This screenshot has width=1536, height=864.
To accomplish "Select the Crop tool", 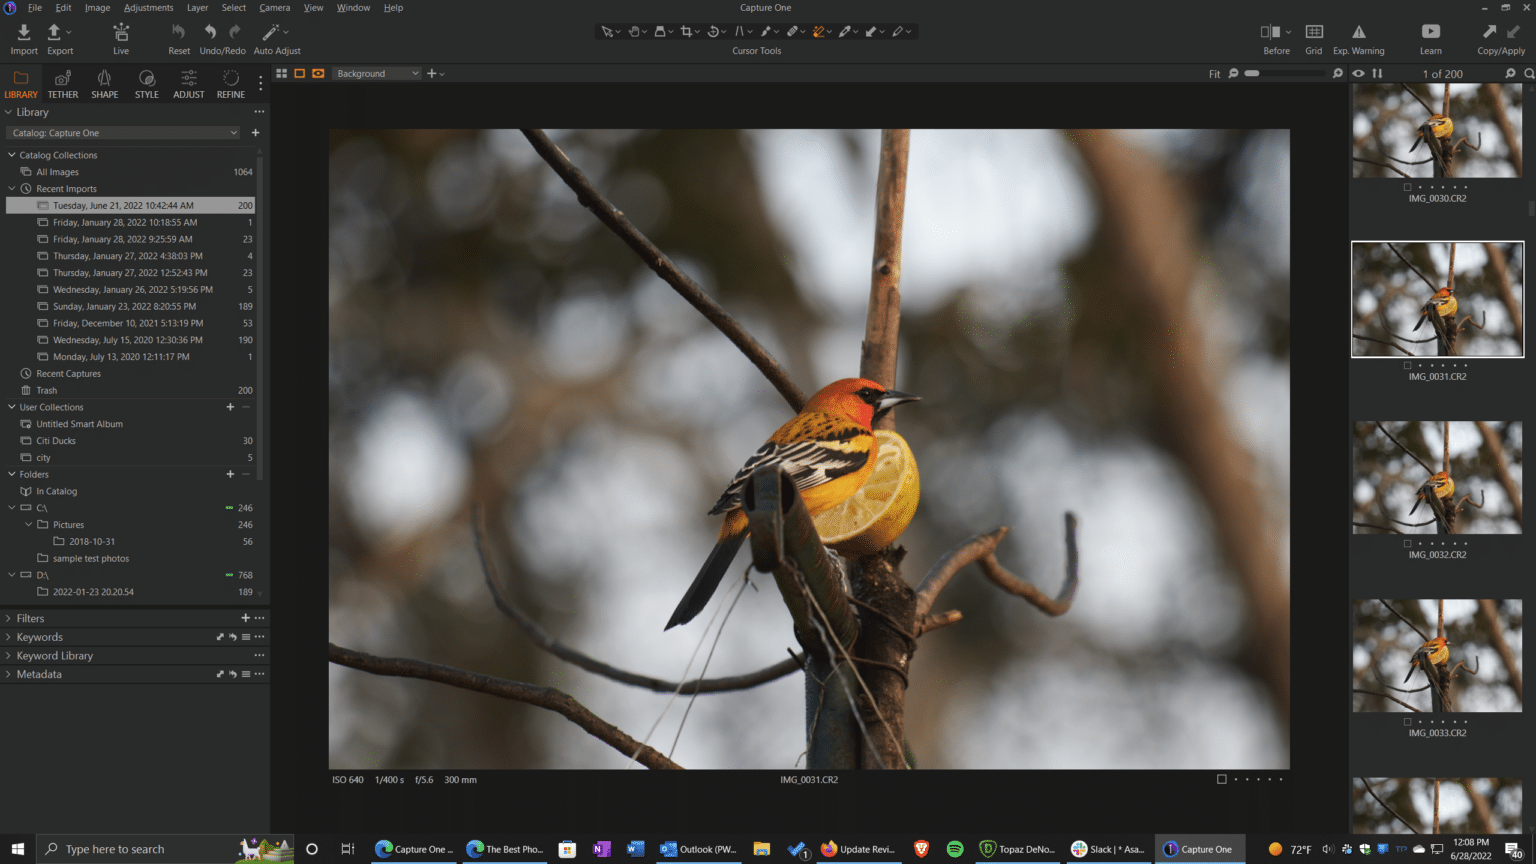I will [687, 31].
